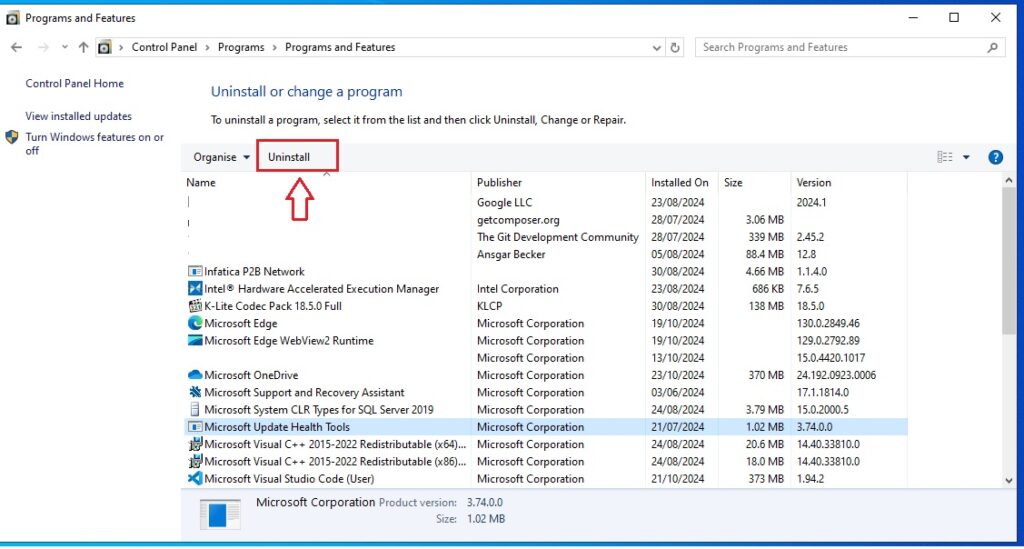The height and width of the screenshot is (549, 1024).
Task: Click the 370 MB size cell
Action: click(x=766, y=375)
